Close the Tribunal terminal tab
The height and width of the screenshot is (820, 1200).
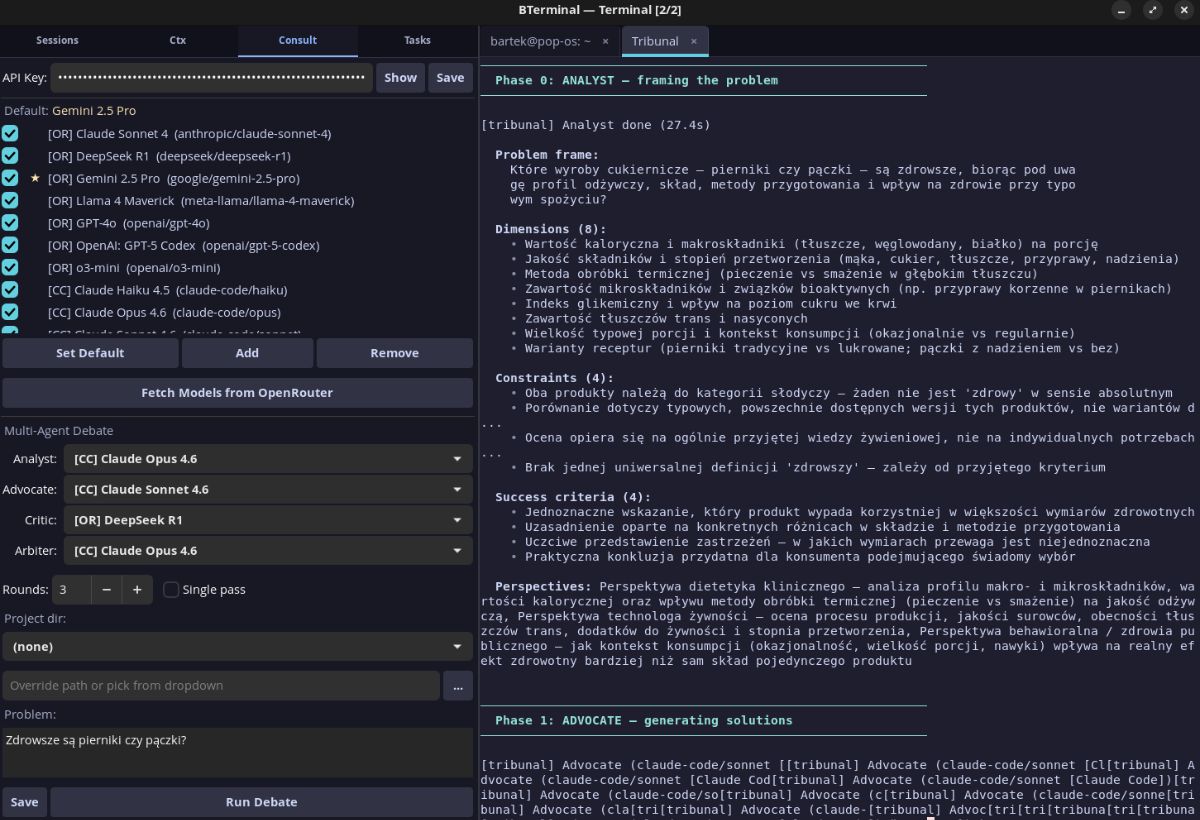pyautogui.click(x=693, y=41)
